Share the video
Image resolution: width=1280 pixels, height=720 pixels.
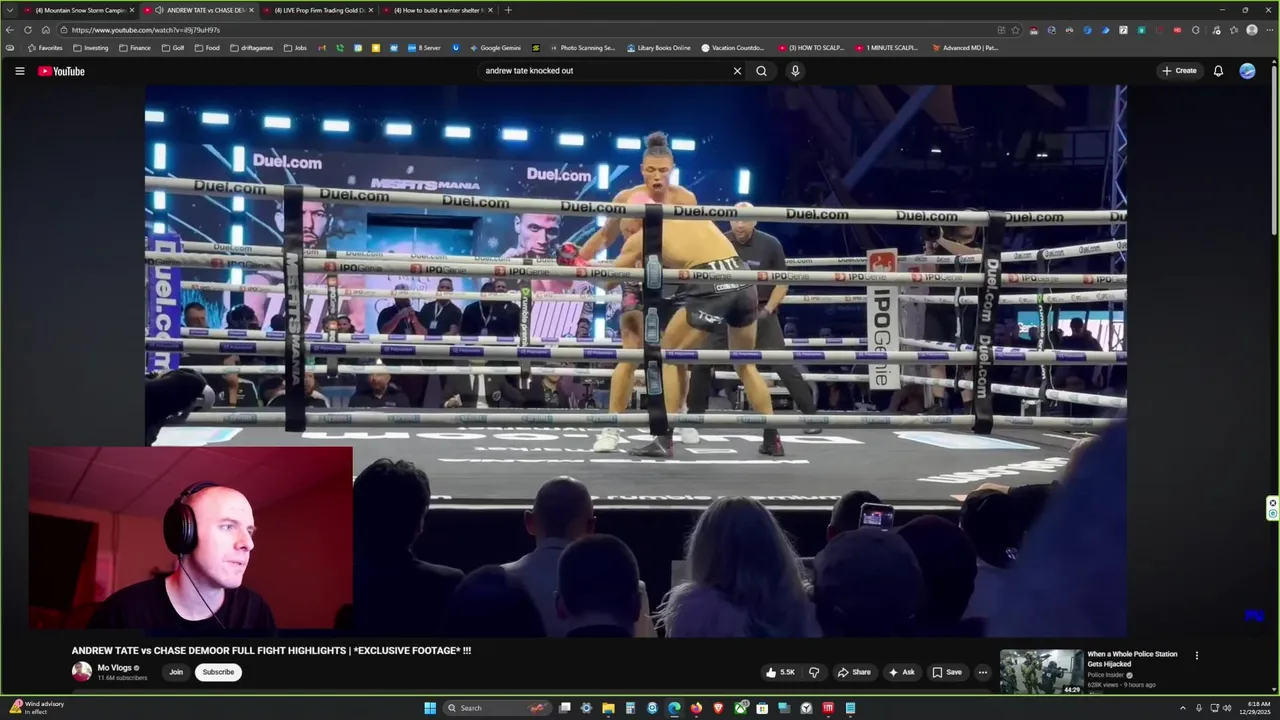pyautogui.click(x=854, y=672)
